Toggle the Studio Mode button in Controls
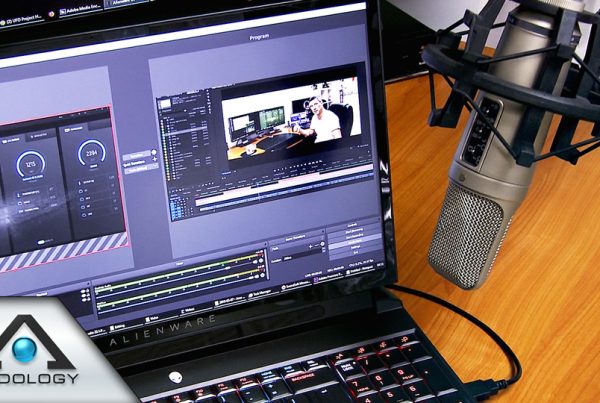 tap(356, 244)
